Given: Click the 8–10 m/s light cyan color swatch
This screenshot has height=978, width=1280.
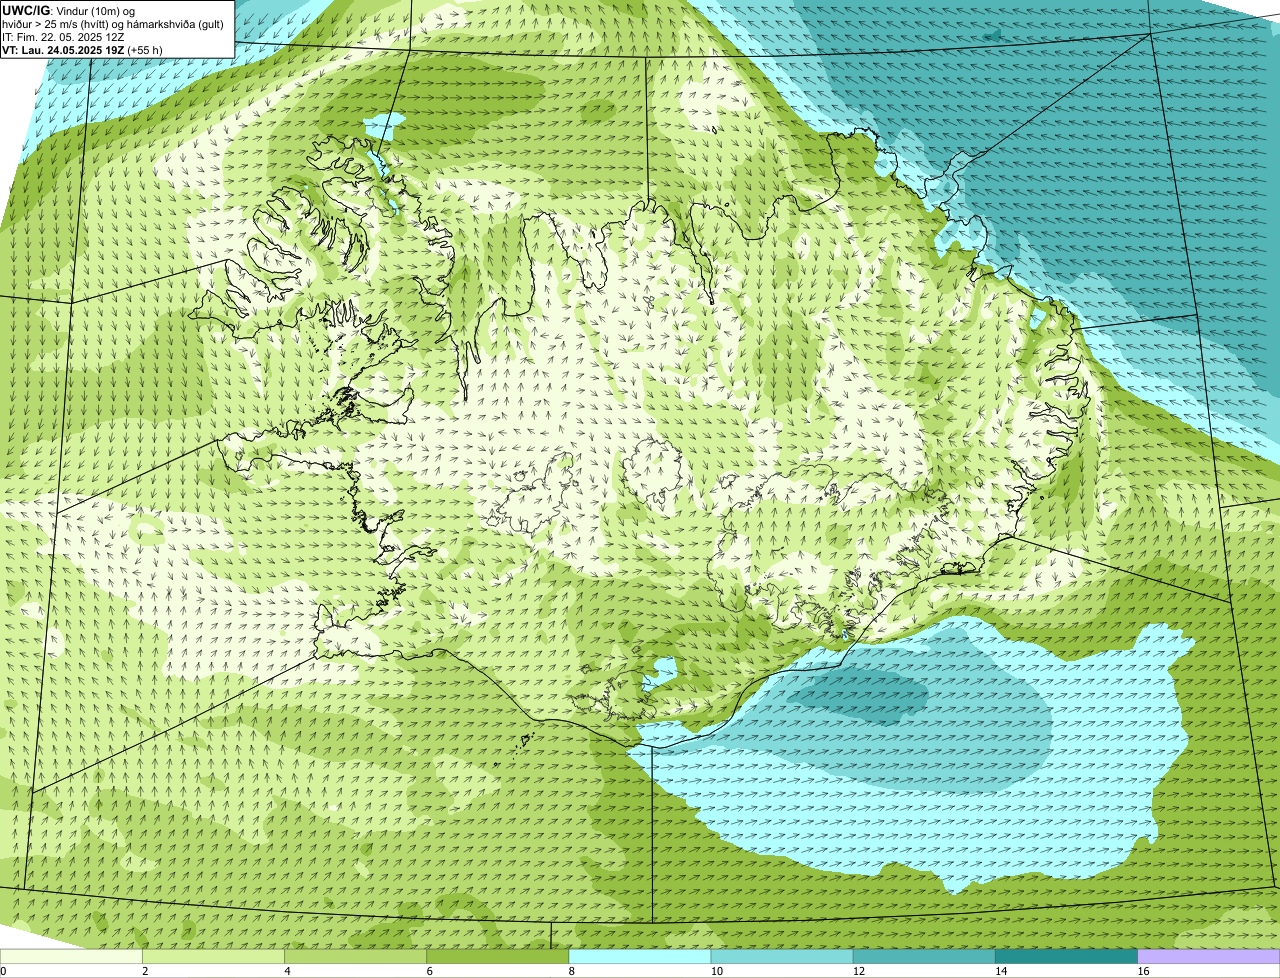Looking at the screenshot, I should click(x=640, y=956).
